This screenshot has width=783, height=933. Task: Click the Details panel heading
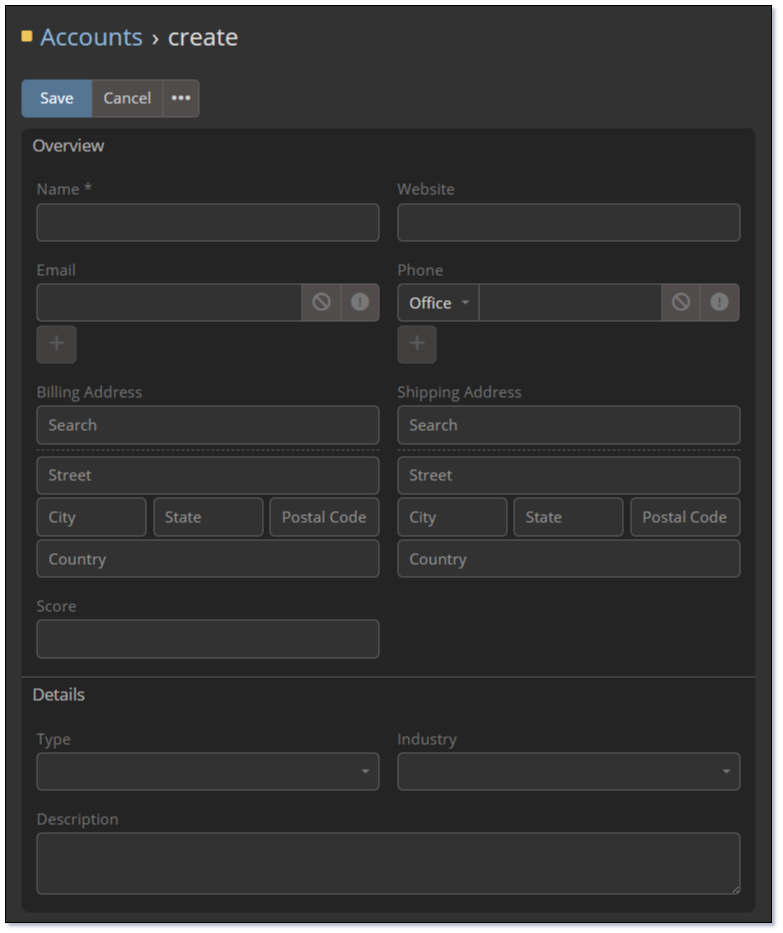[x=59, y=695]
